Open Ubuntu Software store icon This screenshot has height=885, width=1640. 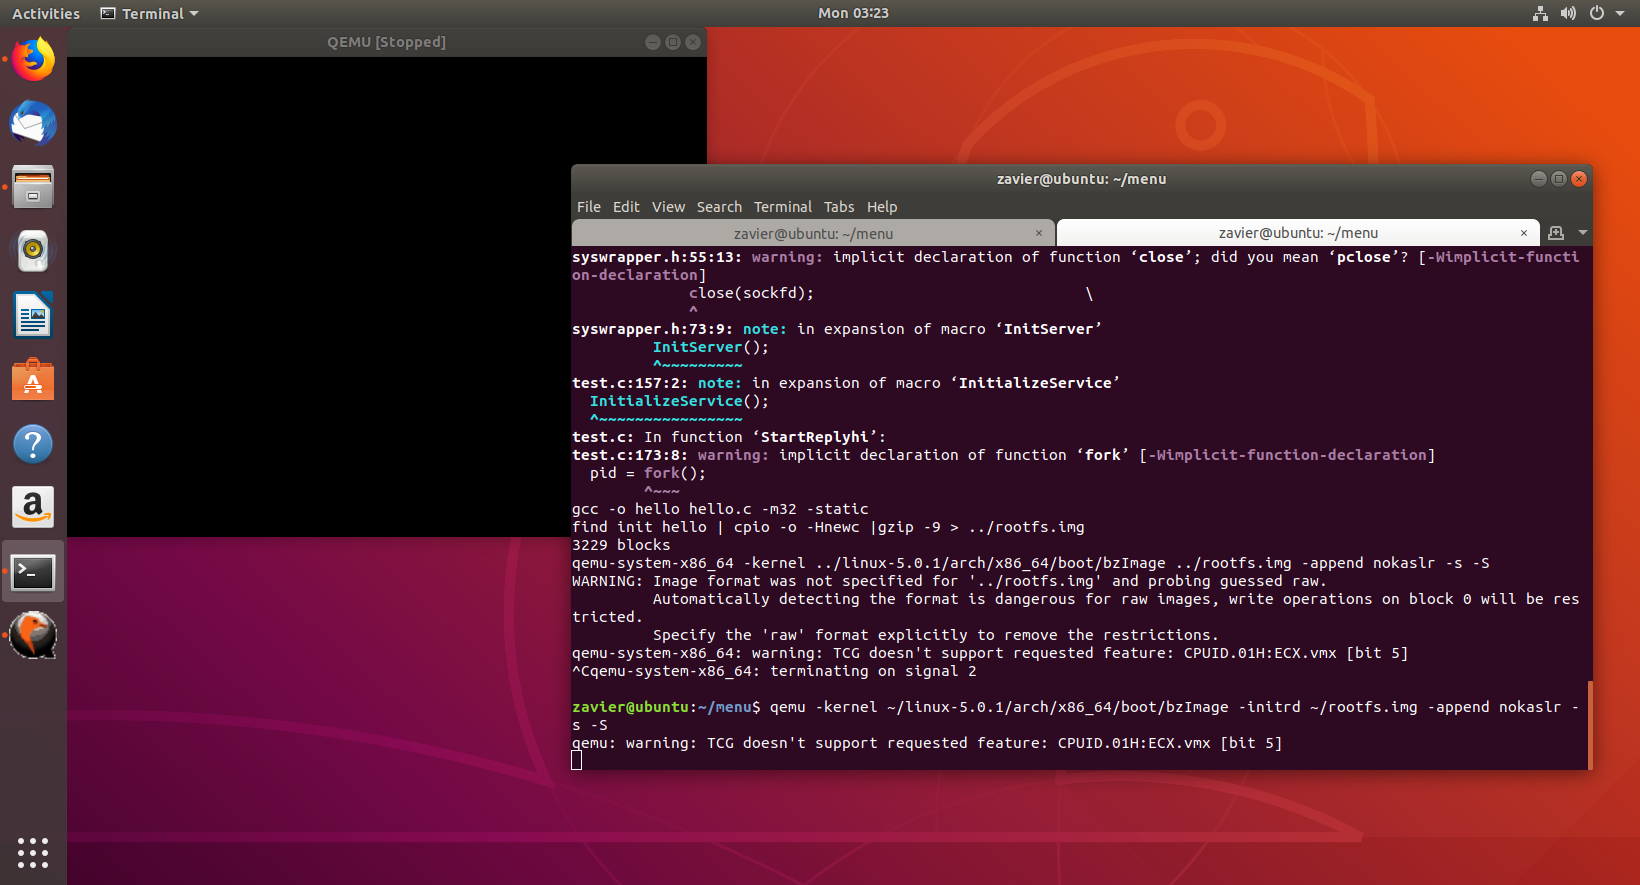point(33,380)
